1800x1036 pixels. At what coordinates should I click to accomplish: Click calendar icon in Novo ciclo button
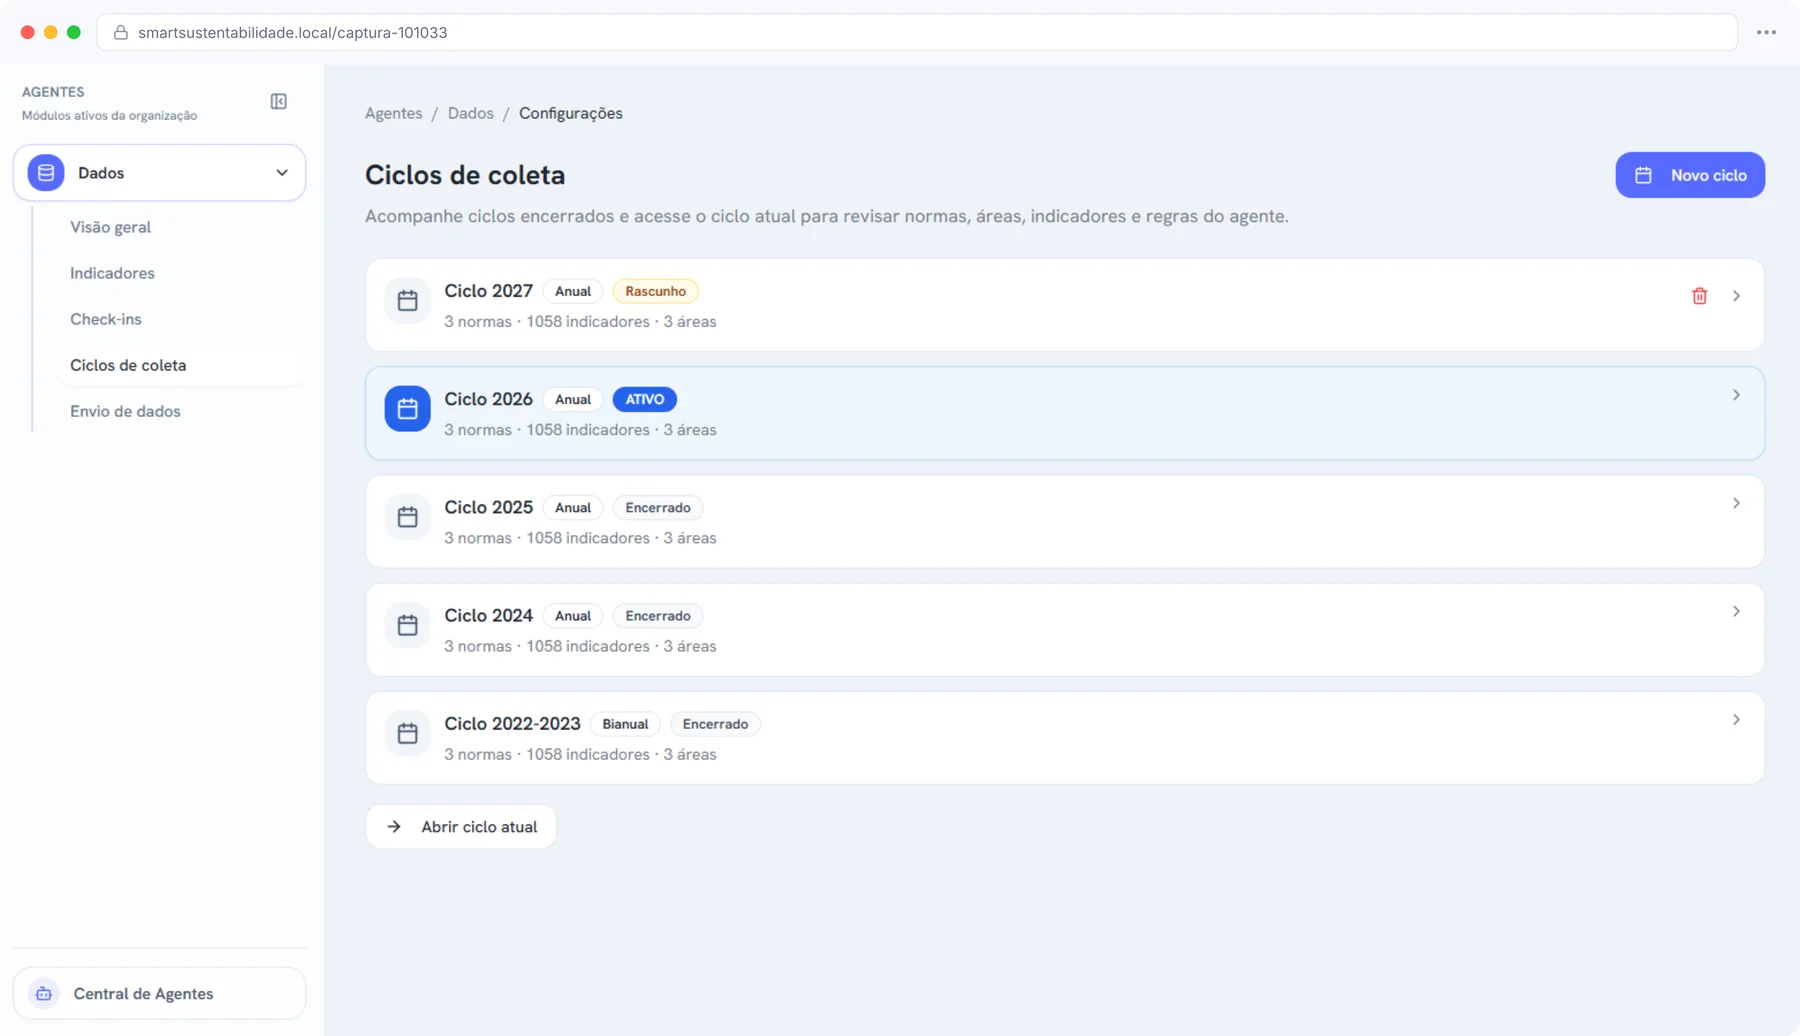(x=1643, y=175)
